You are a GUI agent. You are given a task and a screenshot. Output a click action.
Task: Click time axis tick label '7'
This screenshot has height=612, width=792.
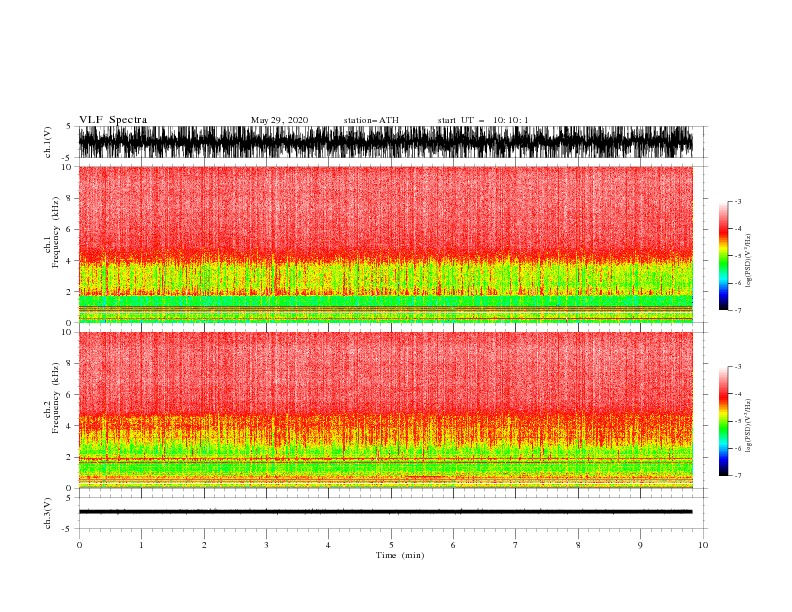(x=516, y=545)
